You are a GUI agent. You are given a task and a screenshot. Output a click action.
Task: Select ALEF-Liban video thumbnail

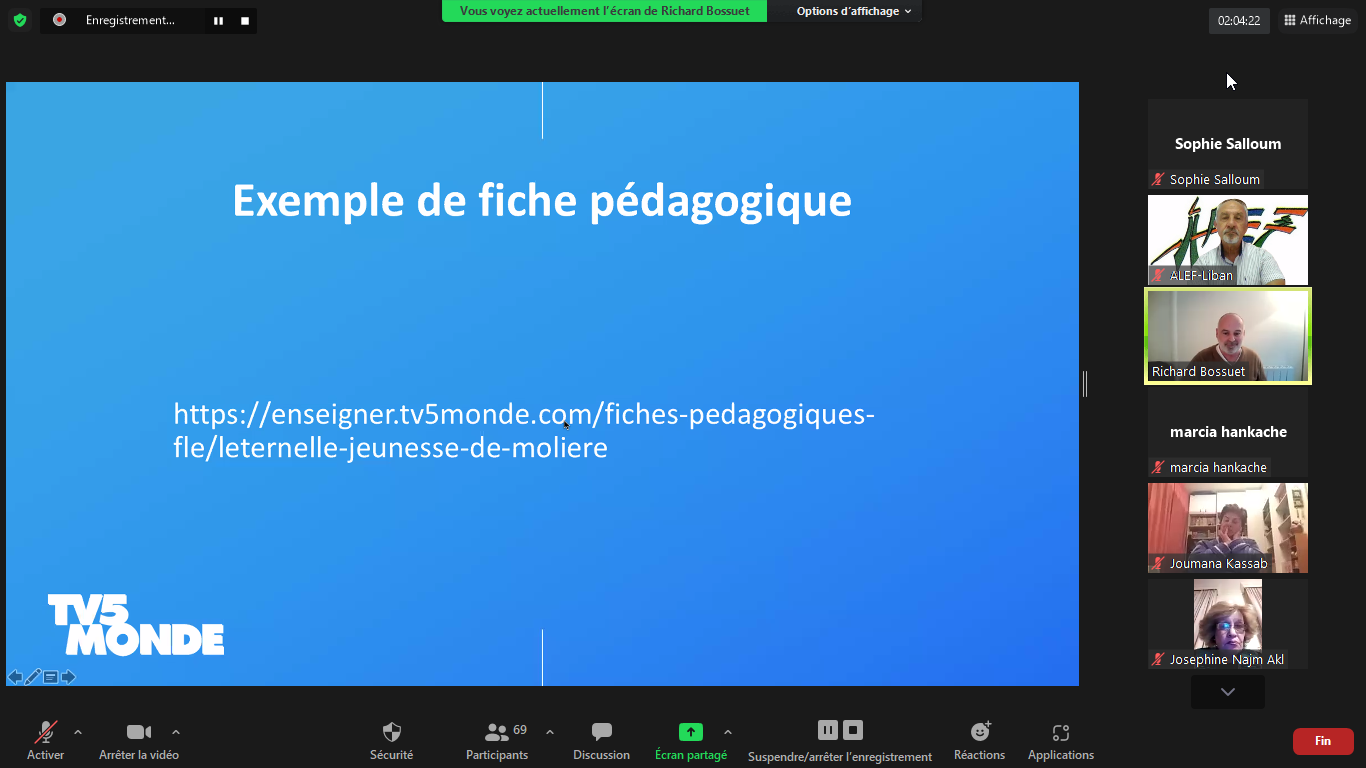coord(1228,240)
